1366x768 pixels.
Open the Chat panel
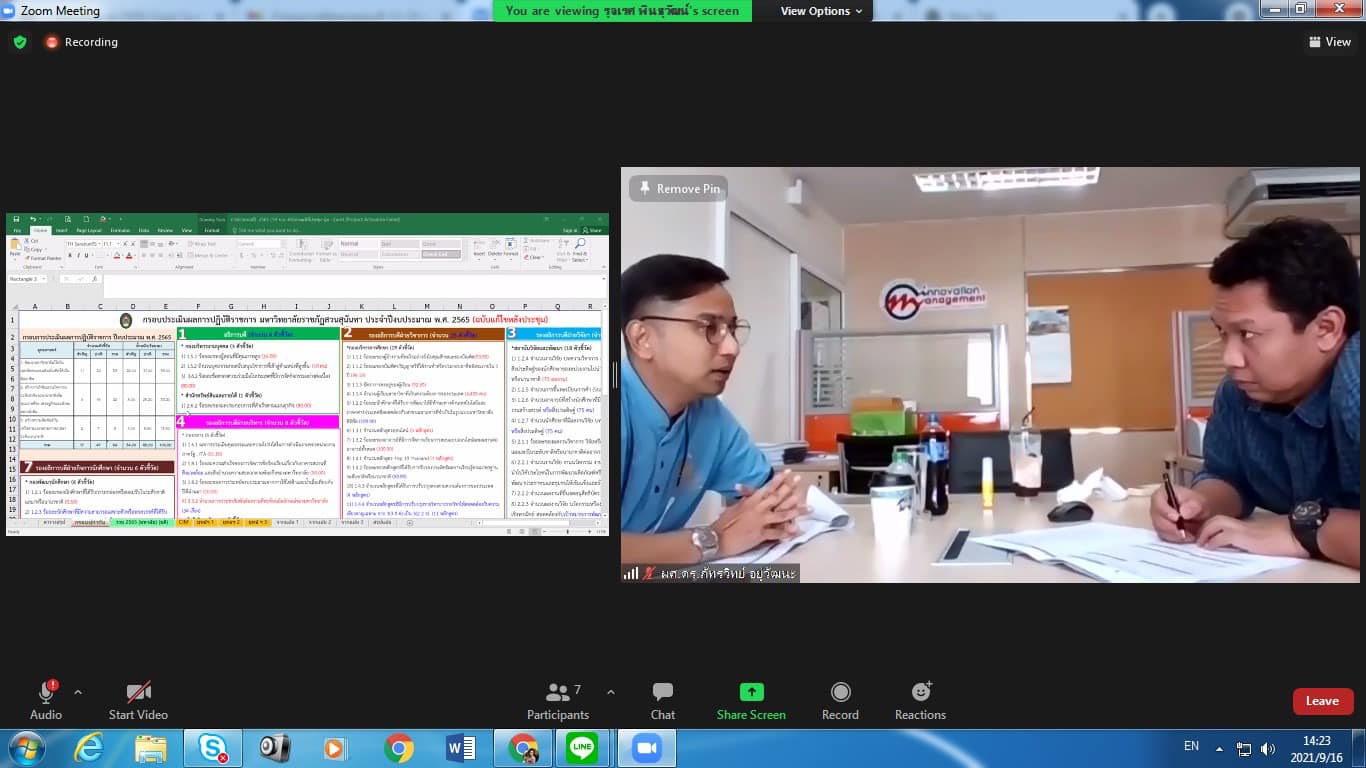(x=662, y=692)
